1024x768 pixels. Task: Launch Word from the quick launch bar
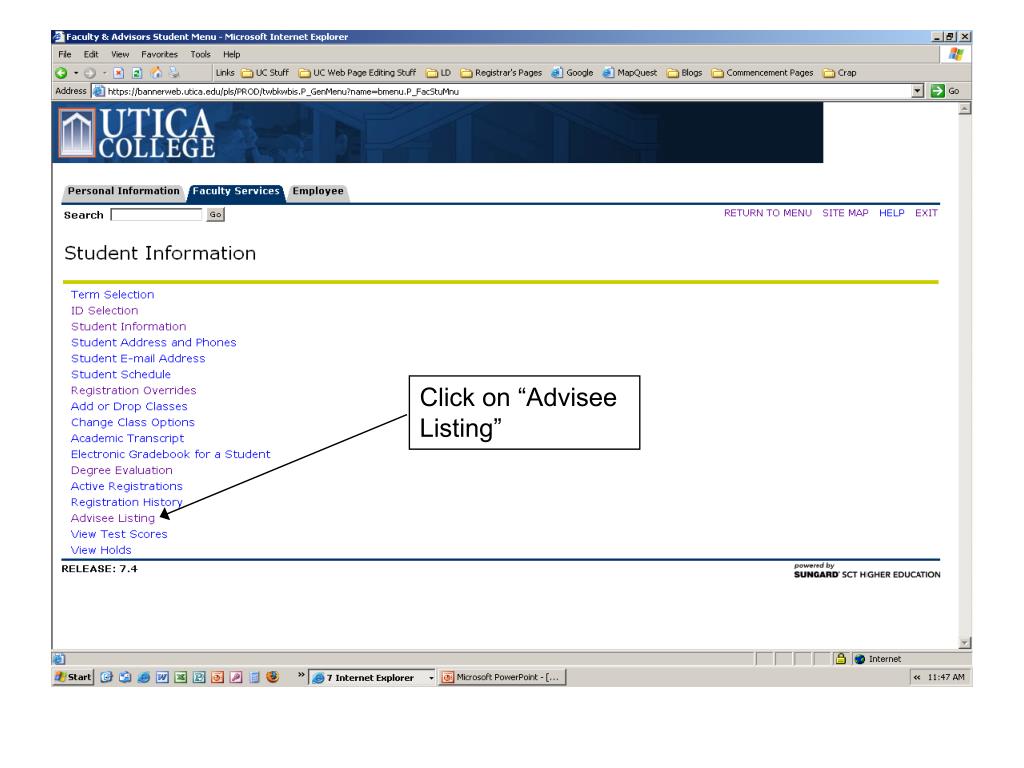tap(162, 677)
